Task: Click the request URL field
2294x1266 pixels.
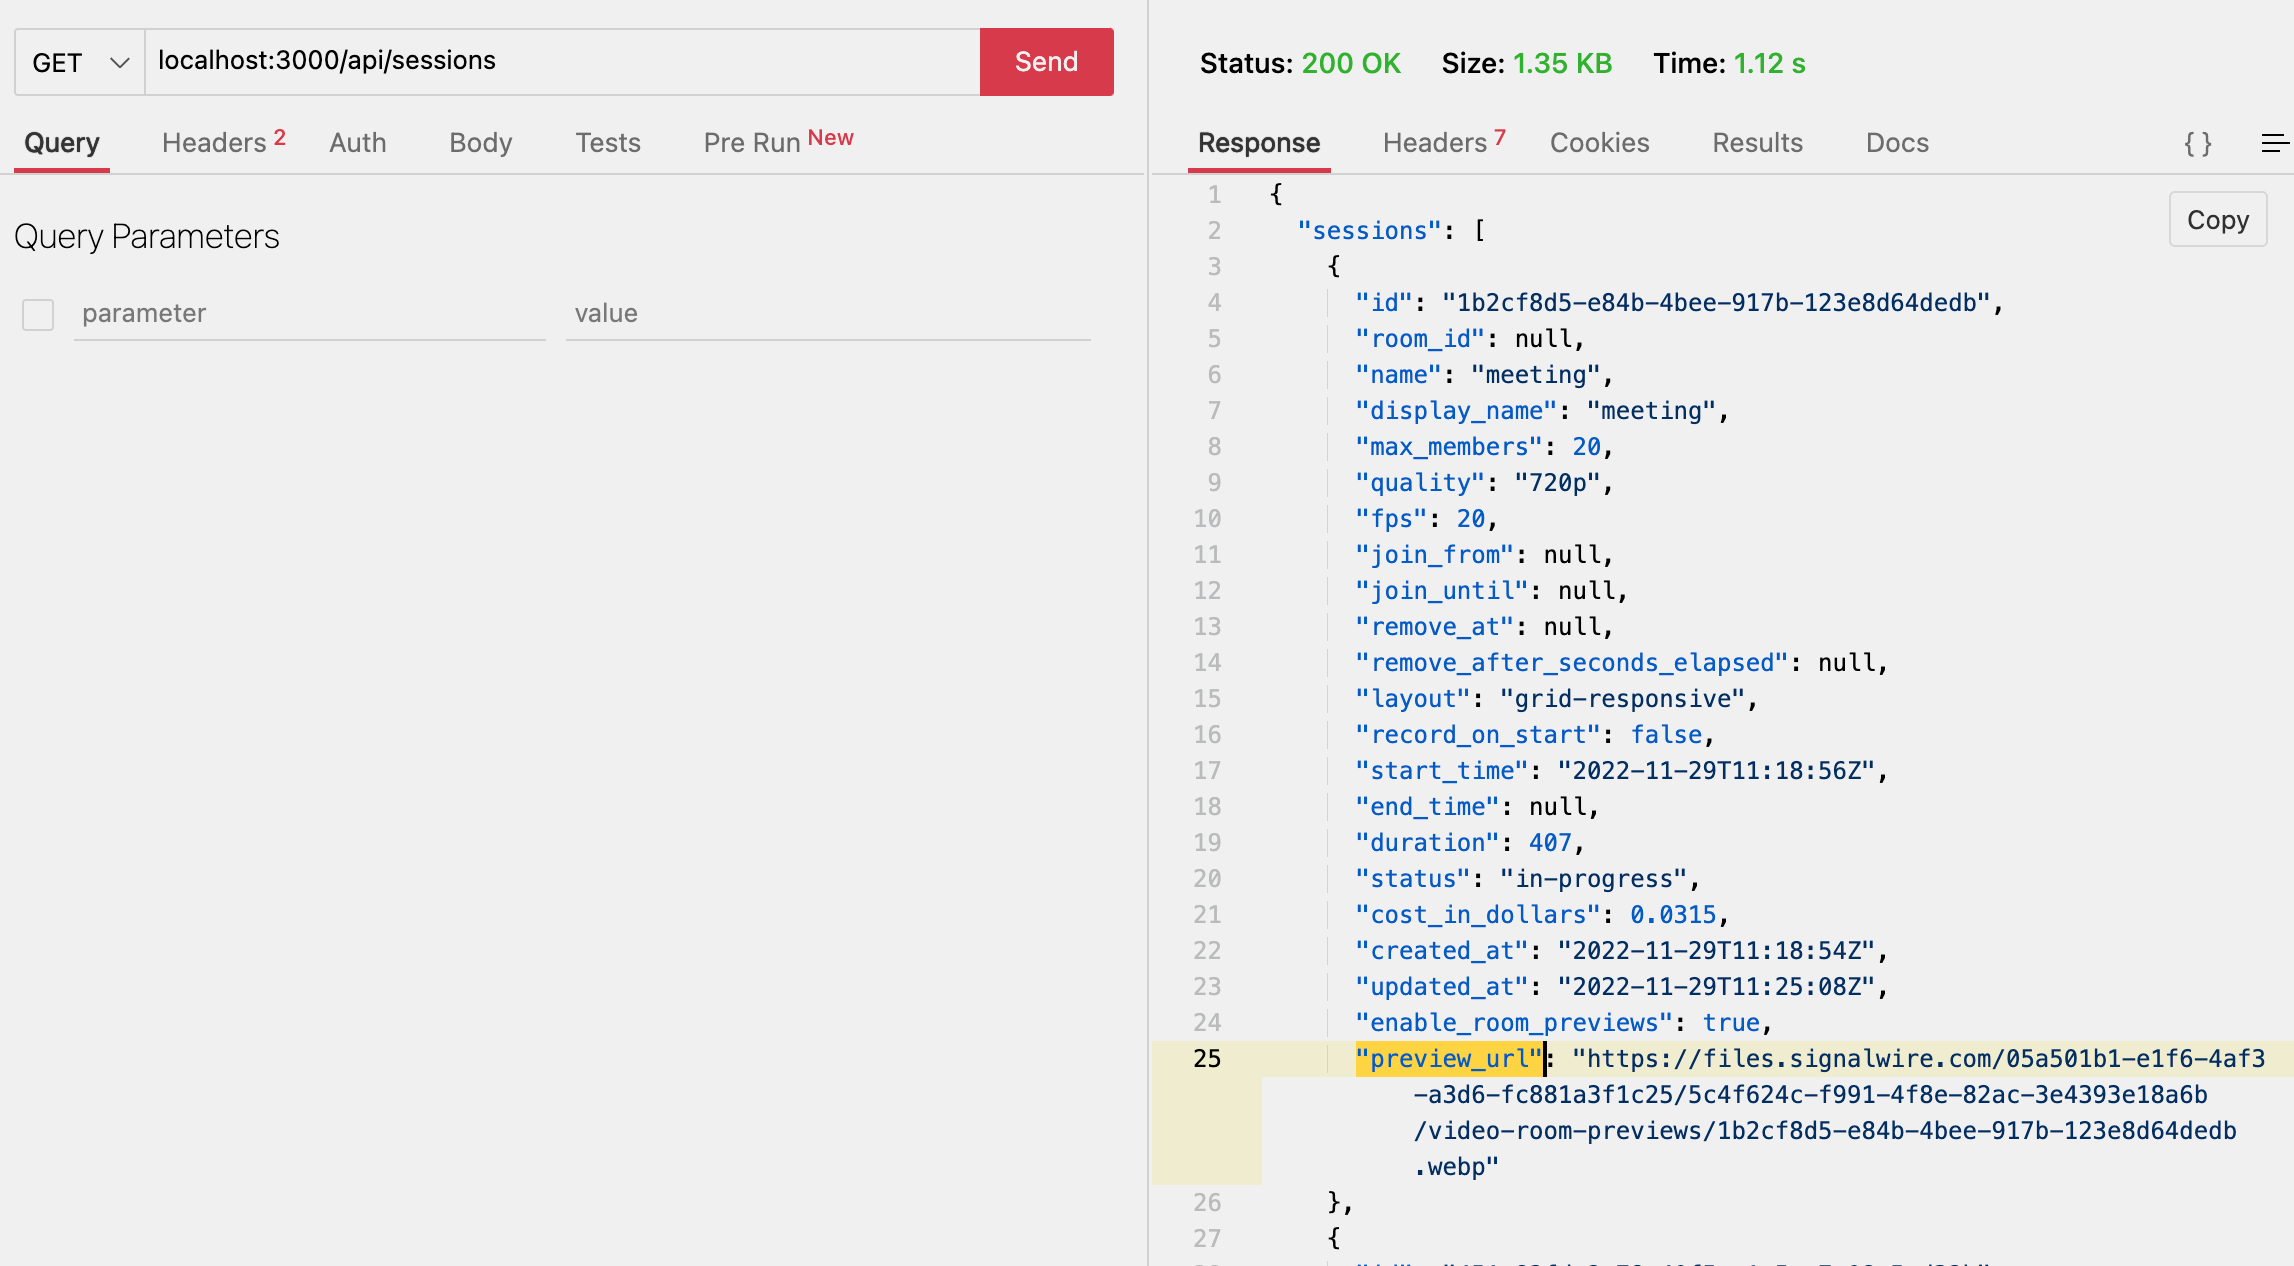Action: click(x=560, y=60)
